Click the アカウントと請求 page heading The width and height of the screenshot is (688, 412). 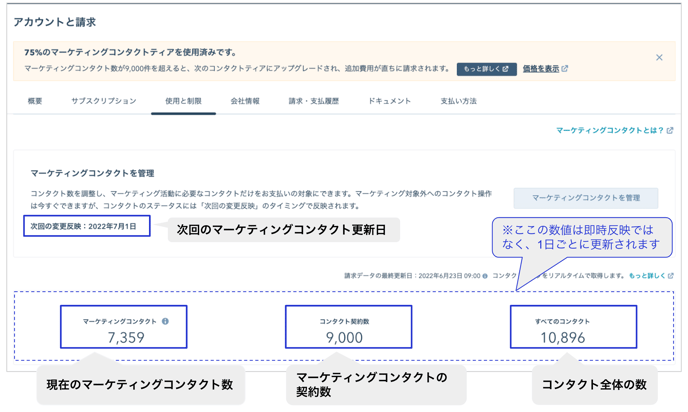click(x=54, y=22)
